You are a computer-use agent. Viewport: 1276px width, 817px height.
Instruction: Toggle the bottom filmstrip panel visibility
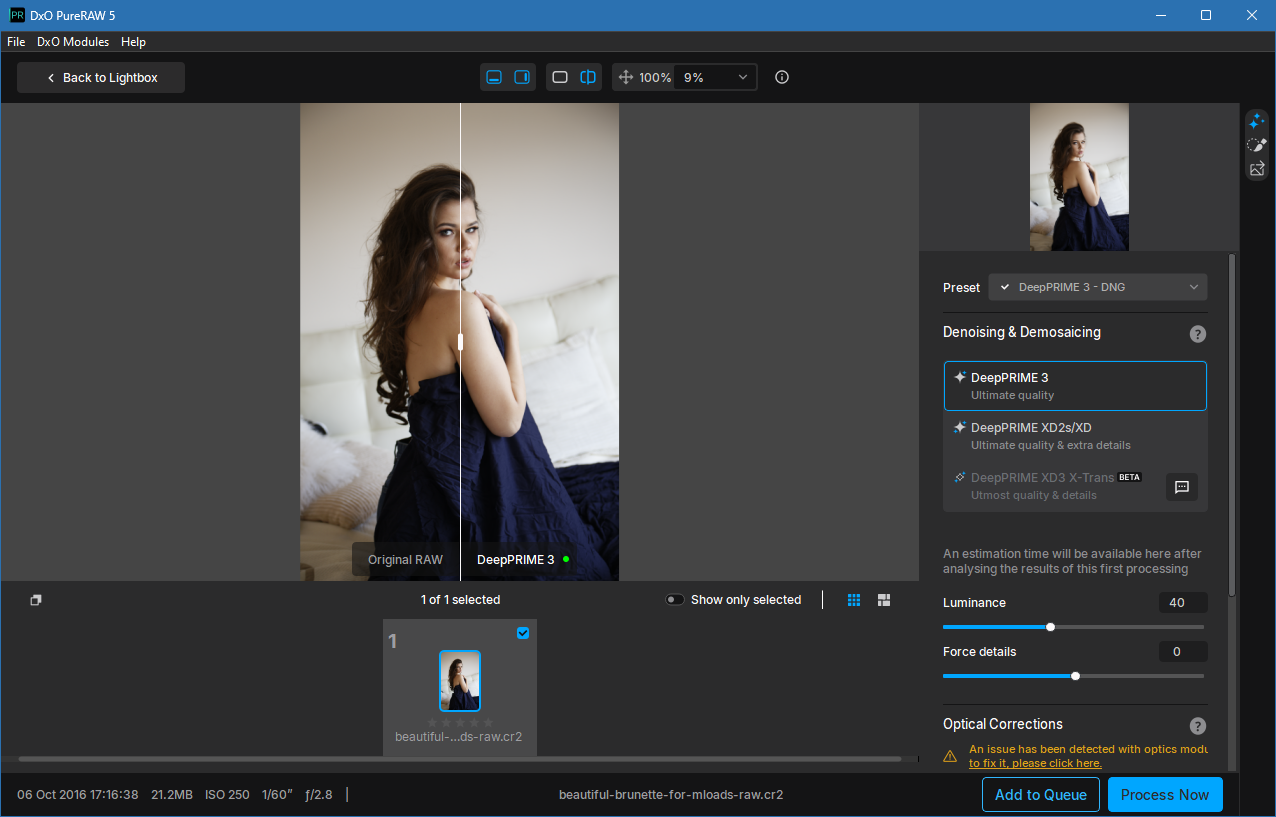494,77
